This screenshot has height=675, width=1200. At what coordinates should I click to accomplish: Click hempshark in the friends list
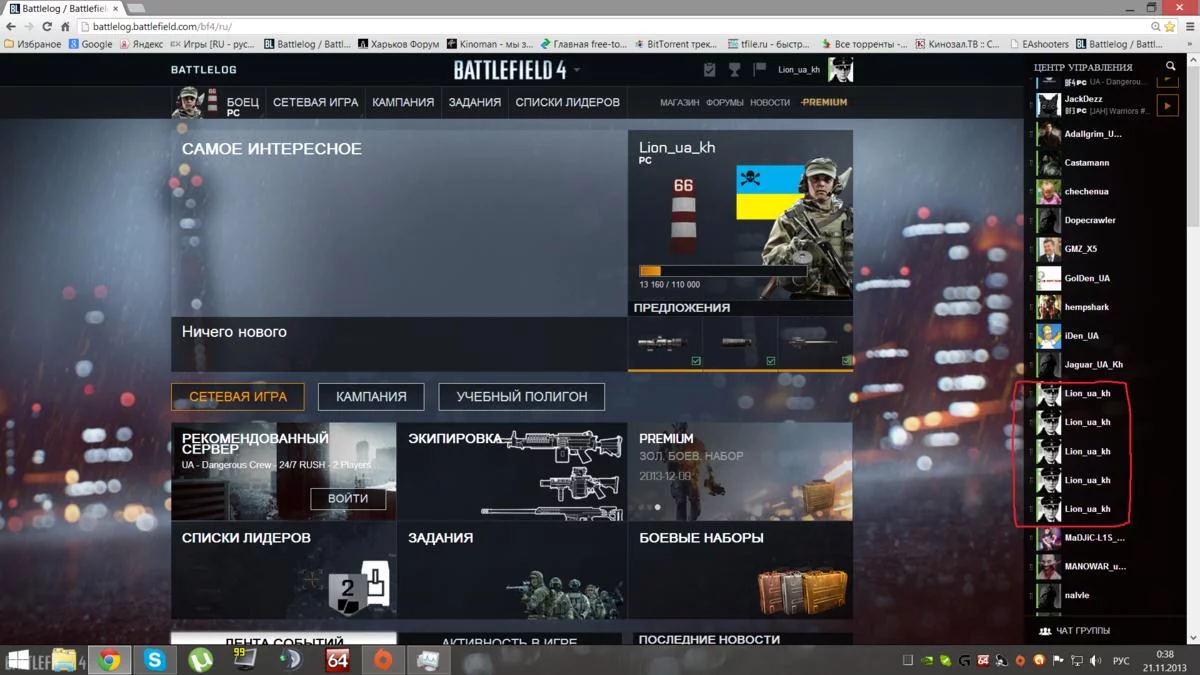[x=1087, y=307]
